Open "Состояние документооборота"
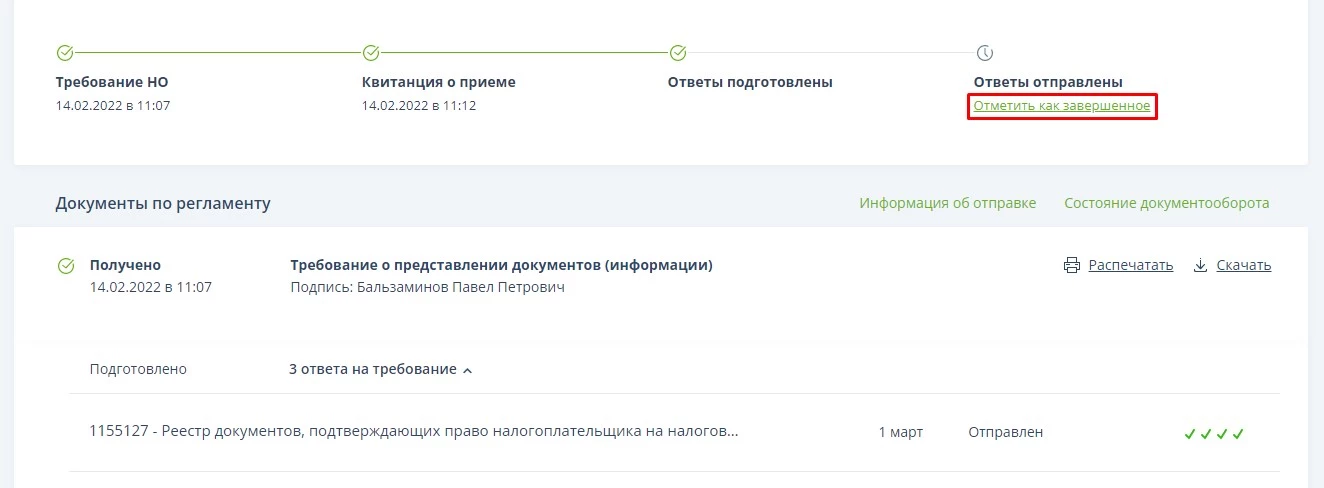 (1166, 203)
